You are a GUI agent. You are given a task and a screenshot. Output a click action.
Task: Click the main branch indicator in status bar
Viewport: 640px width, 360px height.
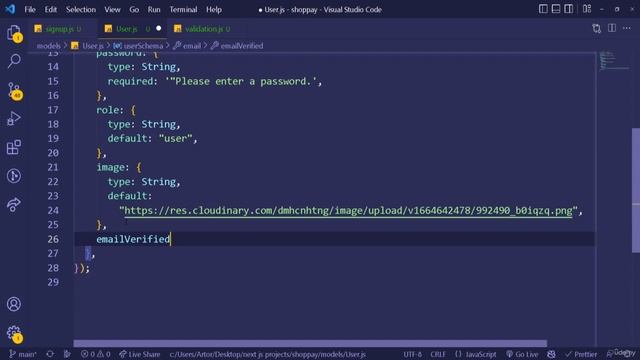[x=23, y=354]
